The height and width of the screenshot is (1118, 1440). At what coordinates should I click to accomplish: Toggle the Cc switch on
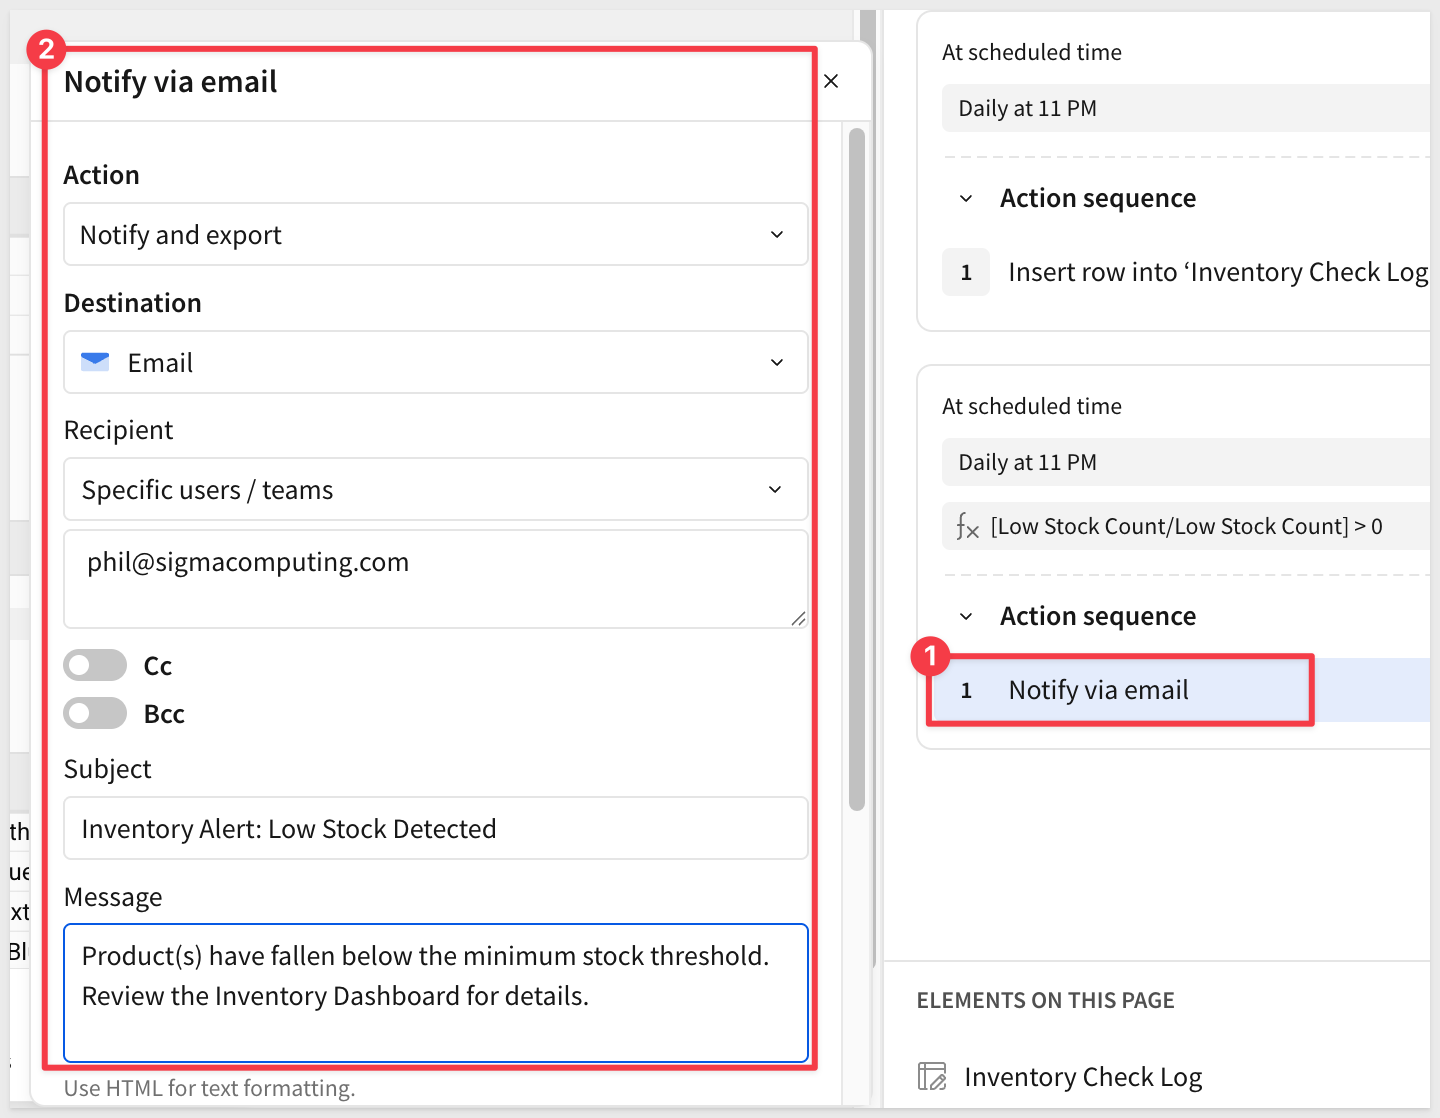[x=95, y=665]
